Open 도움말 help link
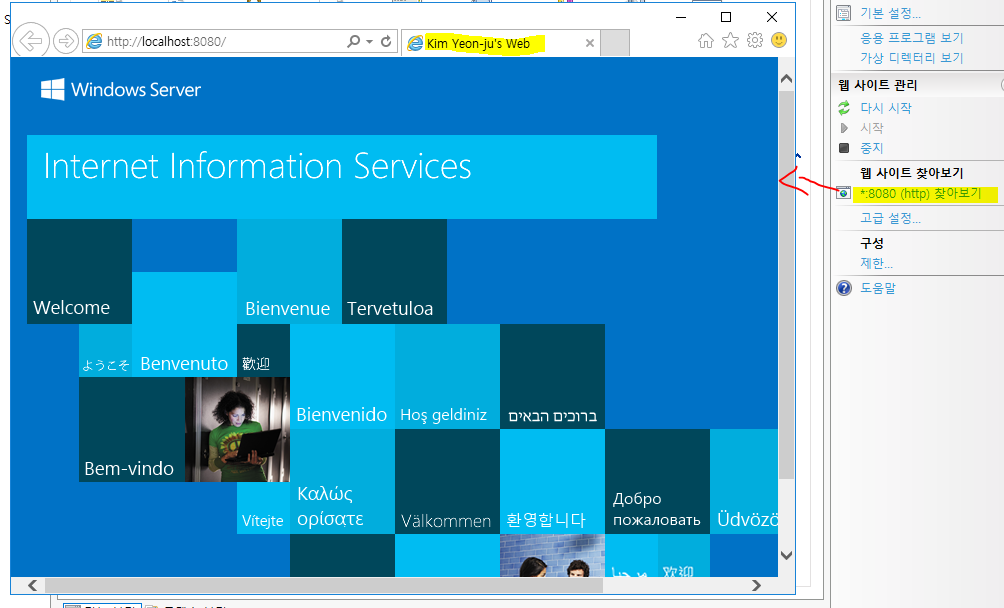The image size is (1004, 608). pos(877,288)
